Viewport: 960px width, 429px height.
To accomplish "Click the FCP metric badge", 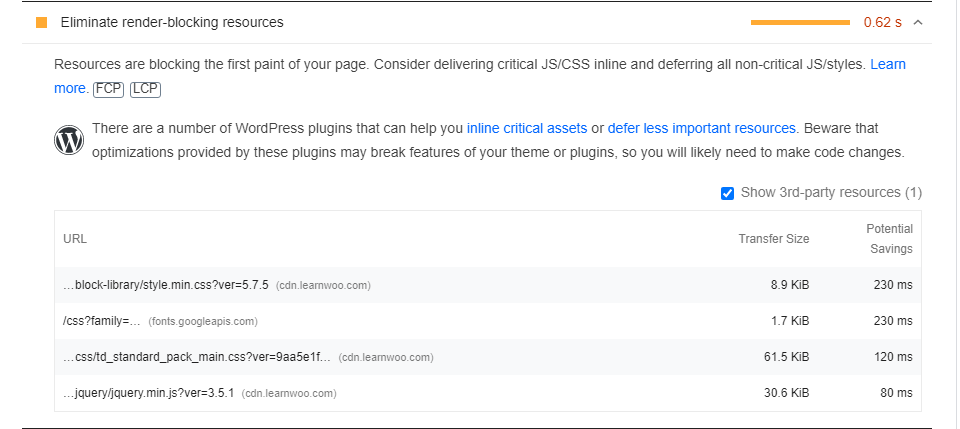I will pos(108,89).
